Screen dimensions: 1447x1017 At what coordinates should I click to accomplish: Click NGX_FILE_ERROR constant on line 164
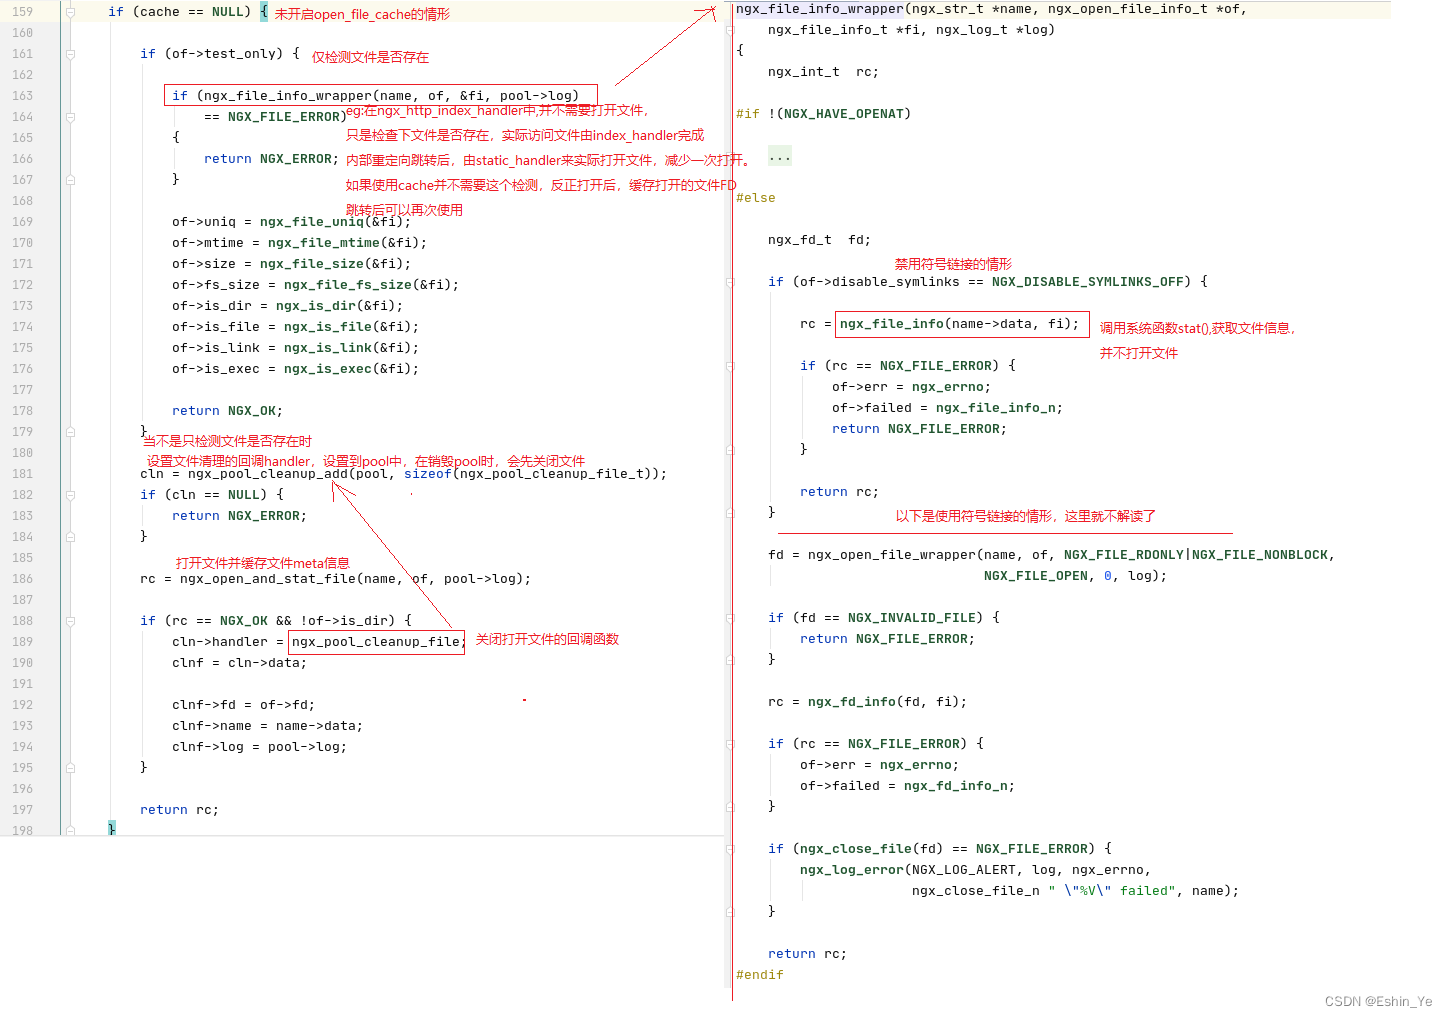pos(284,117)
